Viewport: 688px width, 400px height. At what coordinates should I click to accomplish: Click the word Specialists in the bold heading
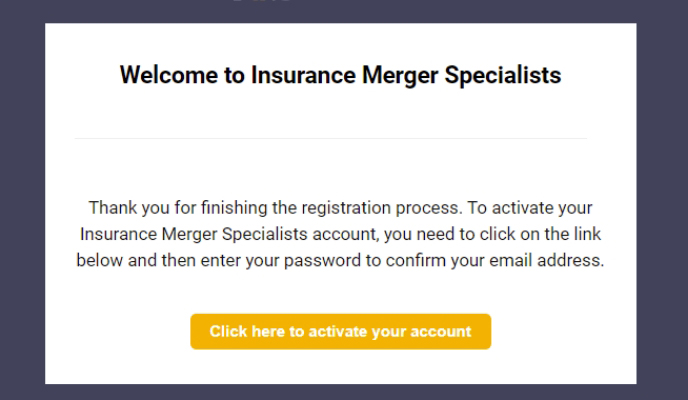click(503, 75)
